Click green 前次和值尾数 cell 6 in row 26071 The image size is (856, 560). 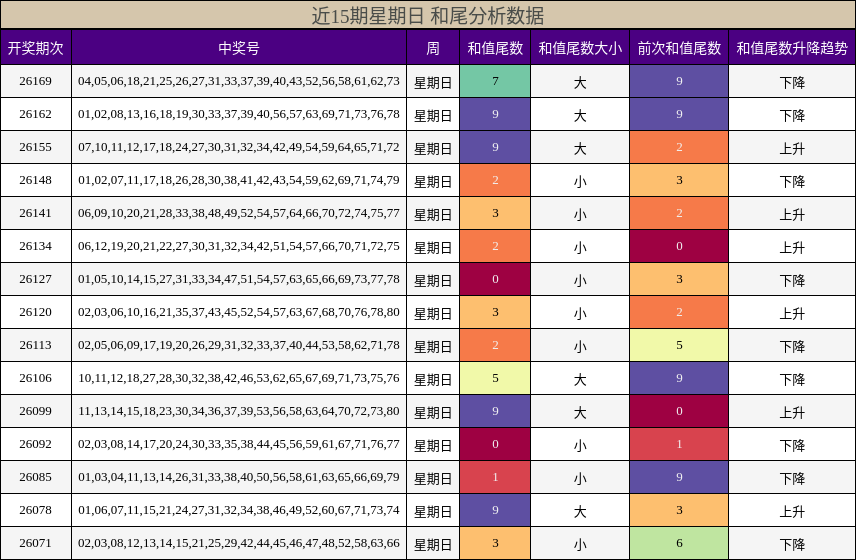point(679,544)
